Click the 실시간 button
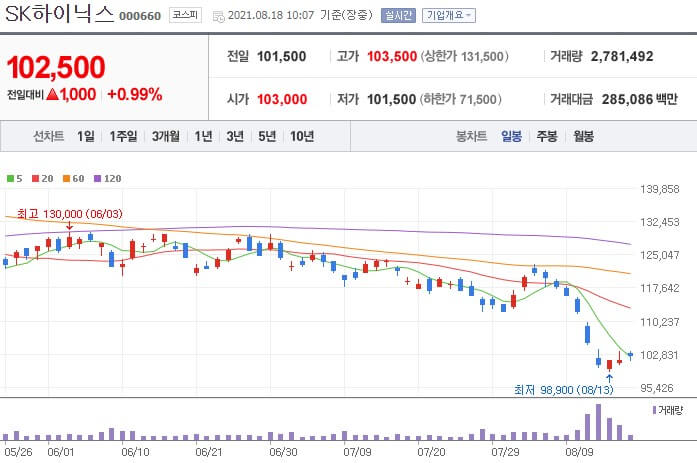Viewport: 697px width, 463px height. click(x=398, y=16)
